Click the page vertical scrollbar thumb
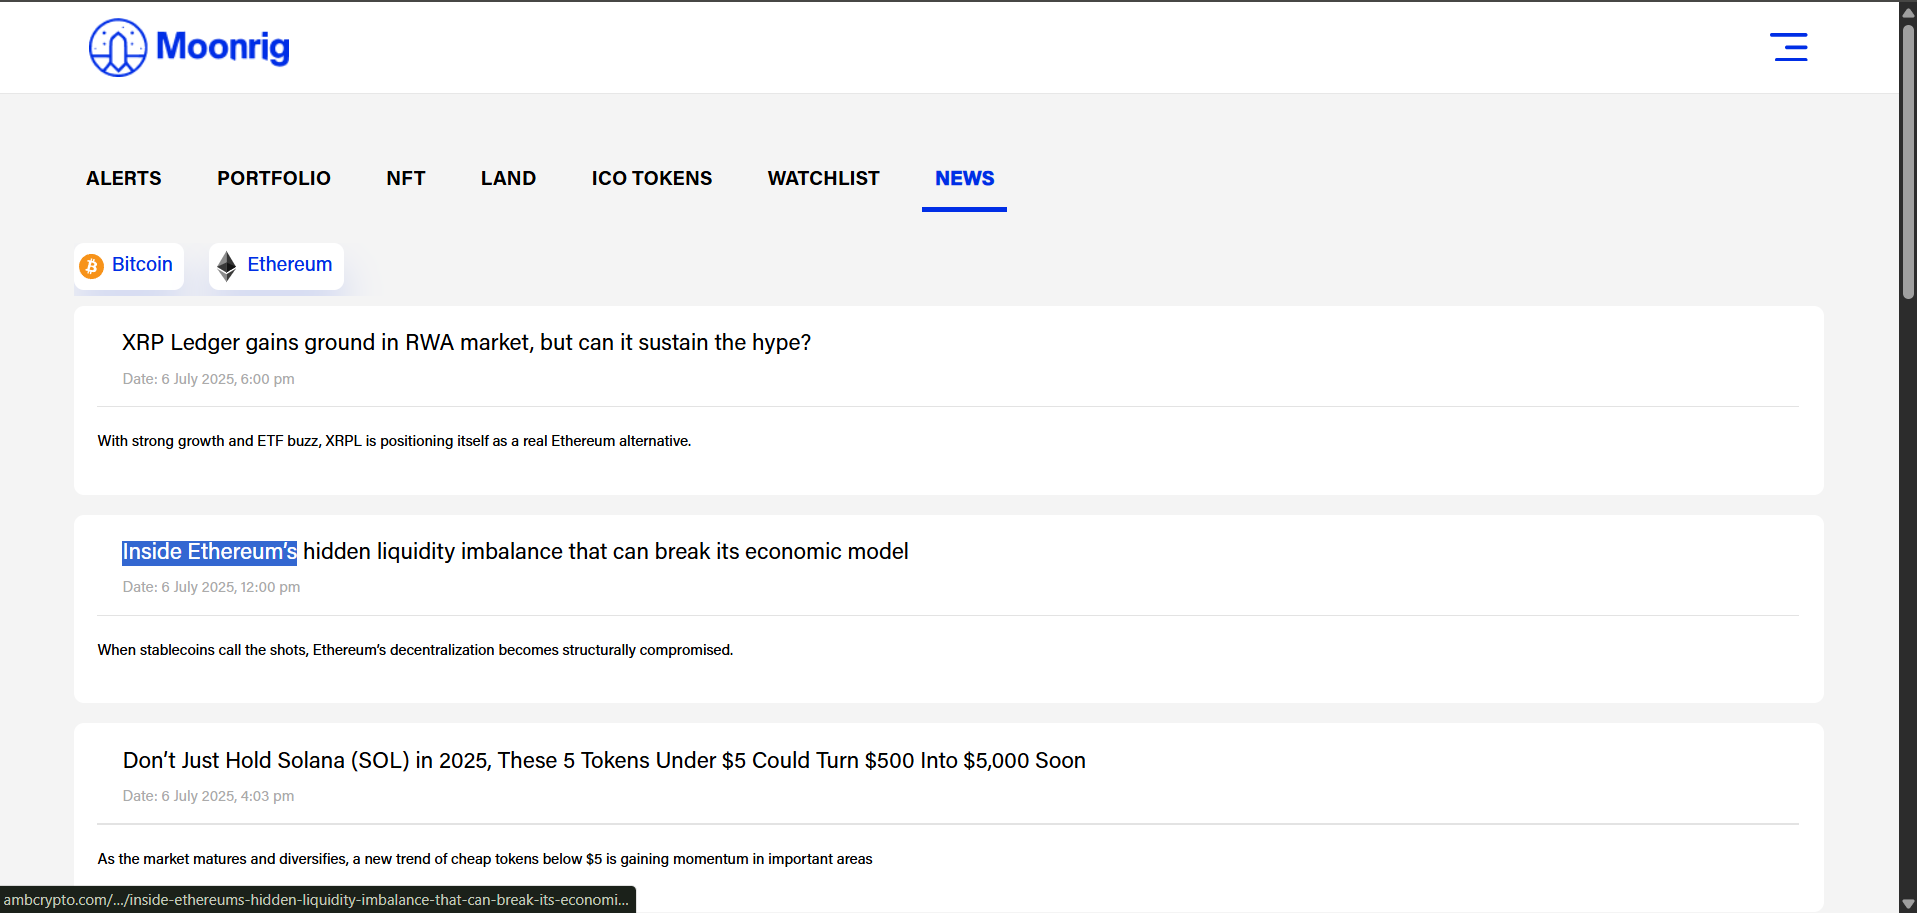Viewport: 1917px width, 913px height. pyautogui.click(x=1908, y=160)
